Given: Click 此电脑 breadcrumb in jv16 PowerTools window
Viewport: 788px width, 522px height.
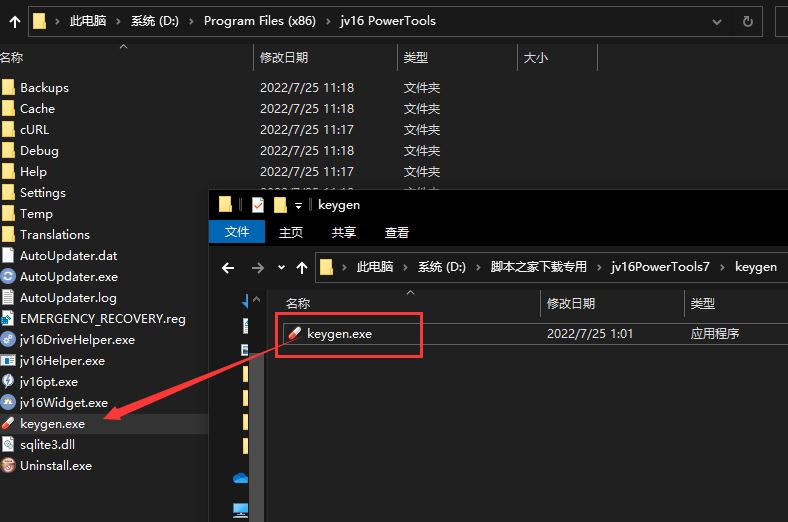Looking at the screenshot, I should click(x=88, y=21).
